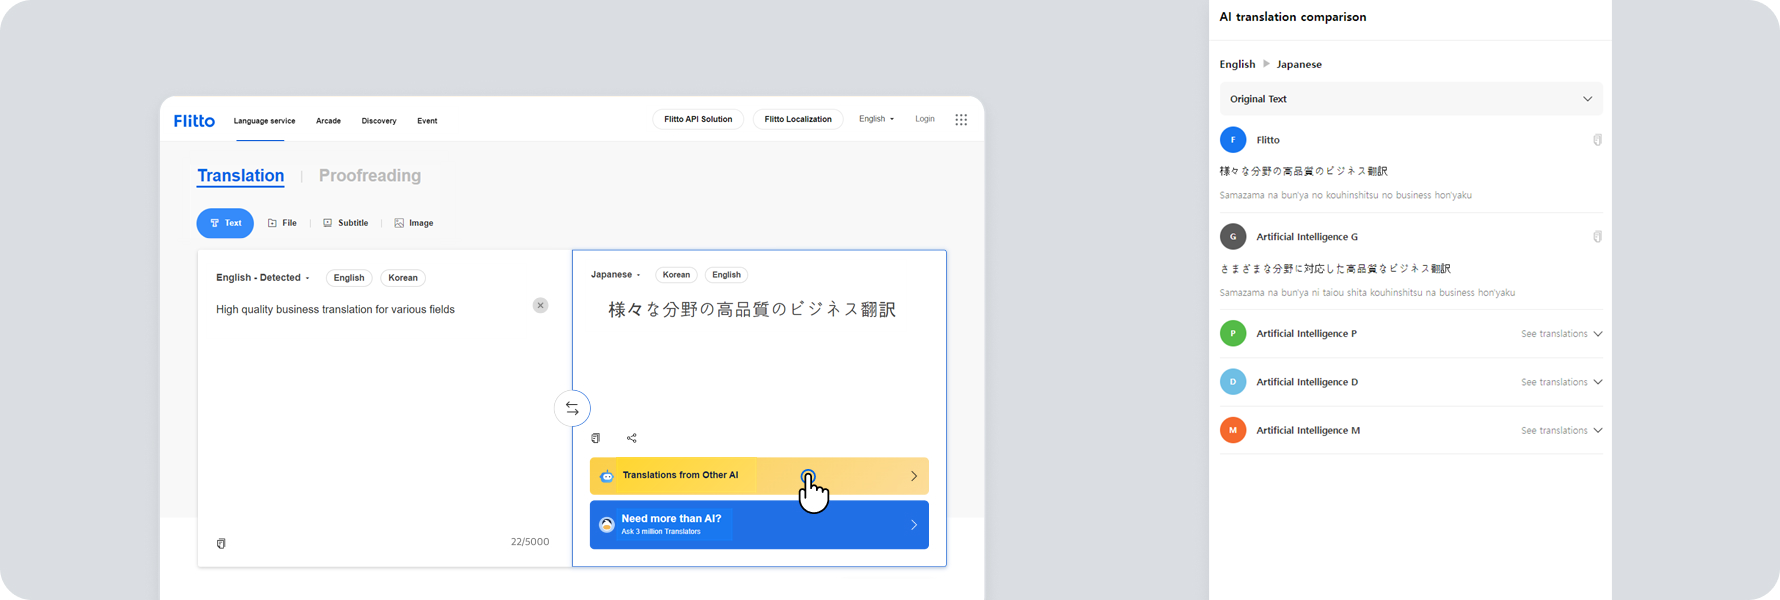Select the Subtitle translation mode
Screen dimensions: 1780x600
pyautogui.click(x=345, y=223)
